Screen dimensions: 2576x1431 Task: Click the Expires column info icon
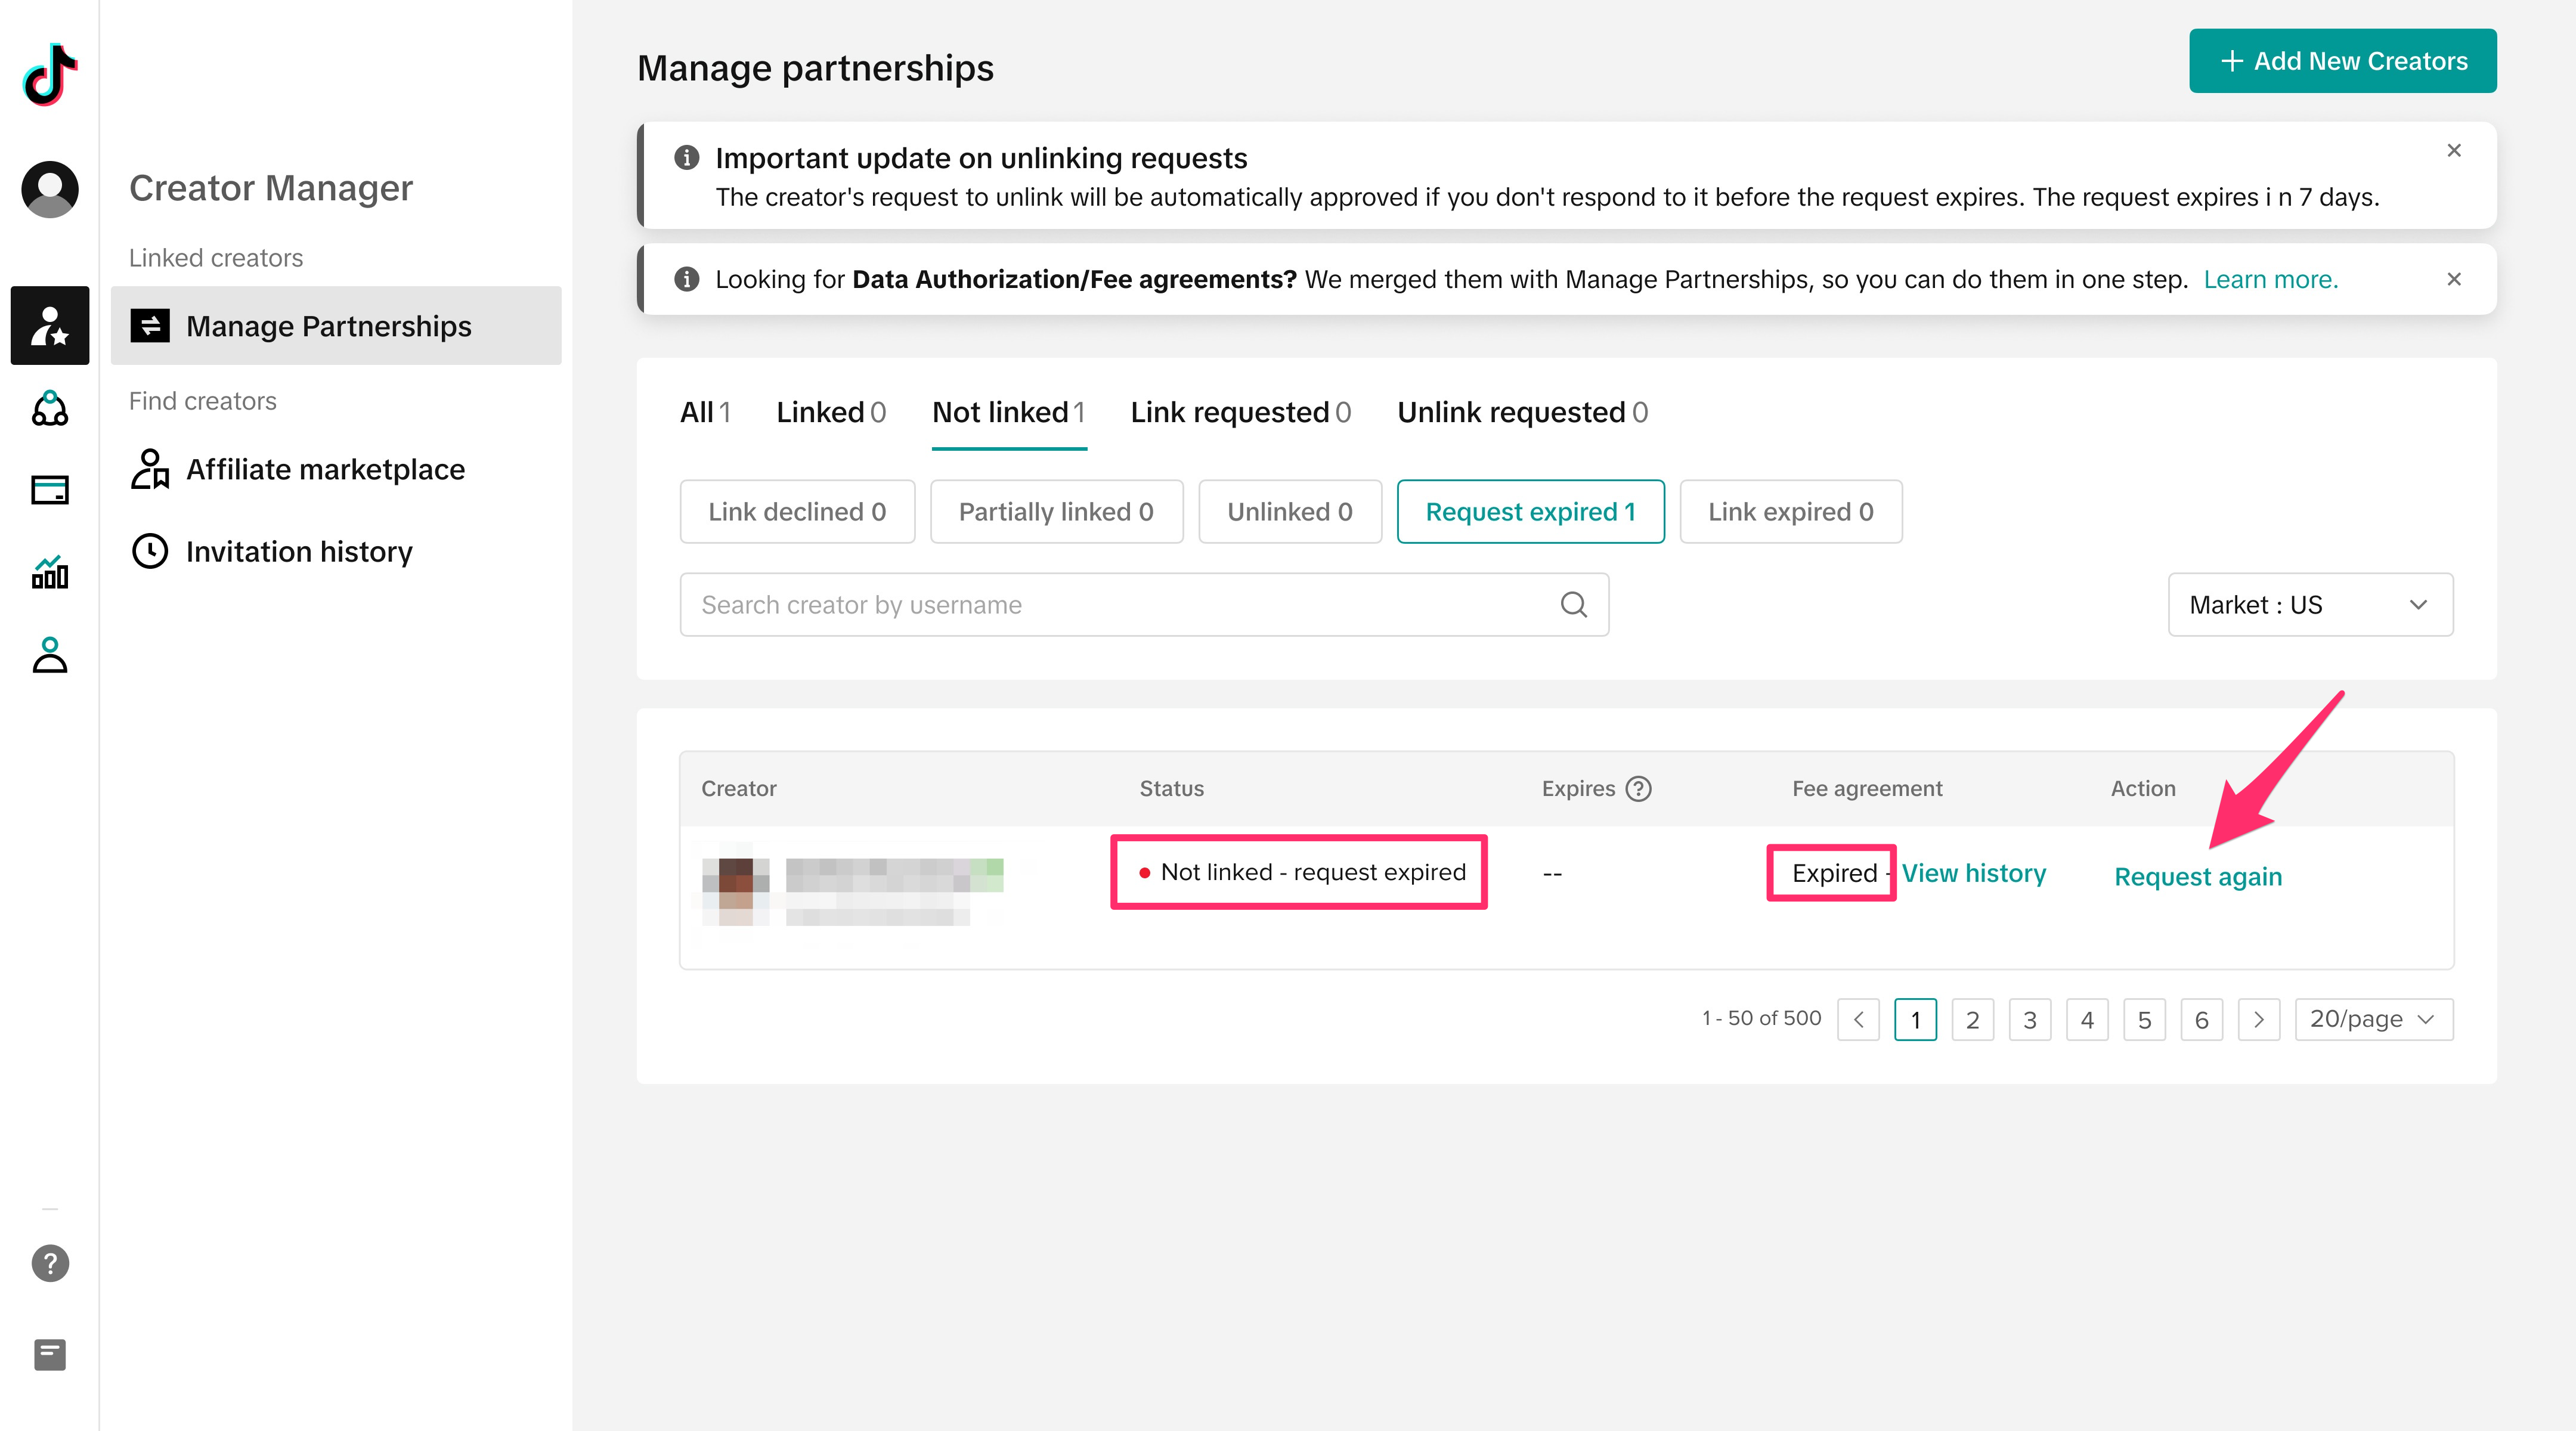(1638, 789)
